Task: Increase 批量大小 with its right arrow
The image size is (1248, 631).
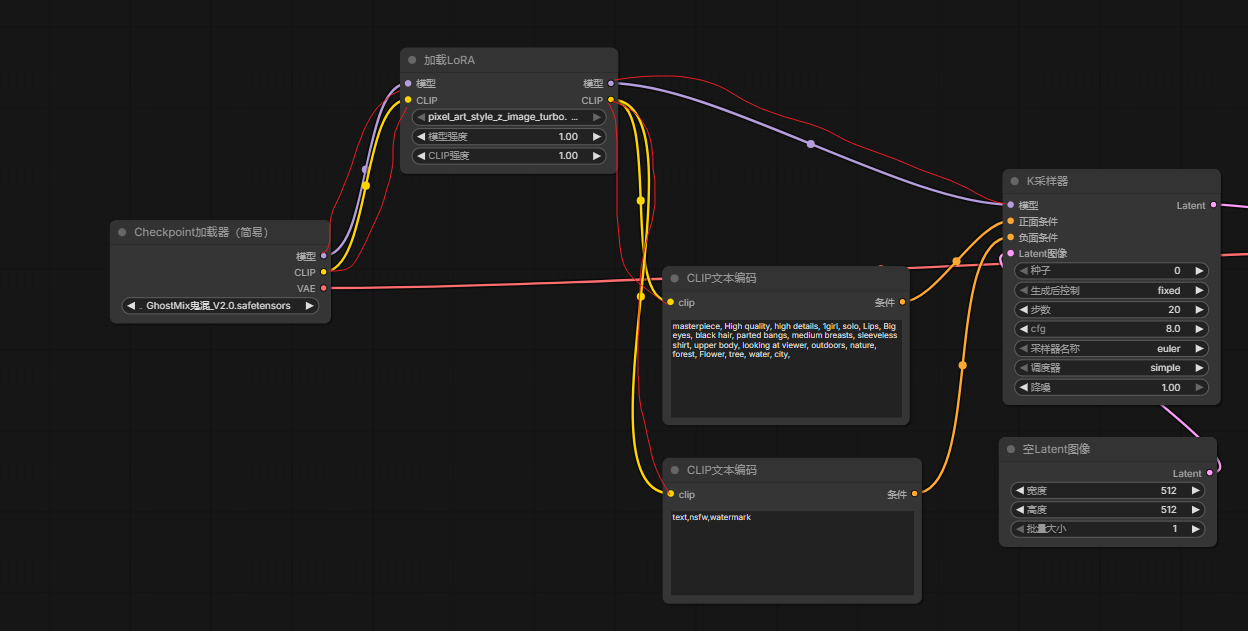Action: pos(1195,529)
